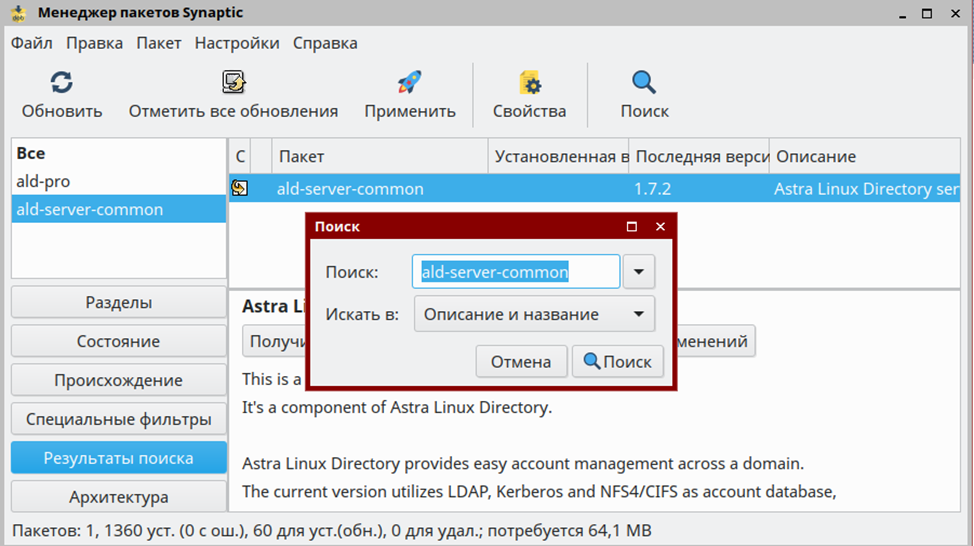Sort by the С status column header

(240, 157)
